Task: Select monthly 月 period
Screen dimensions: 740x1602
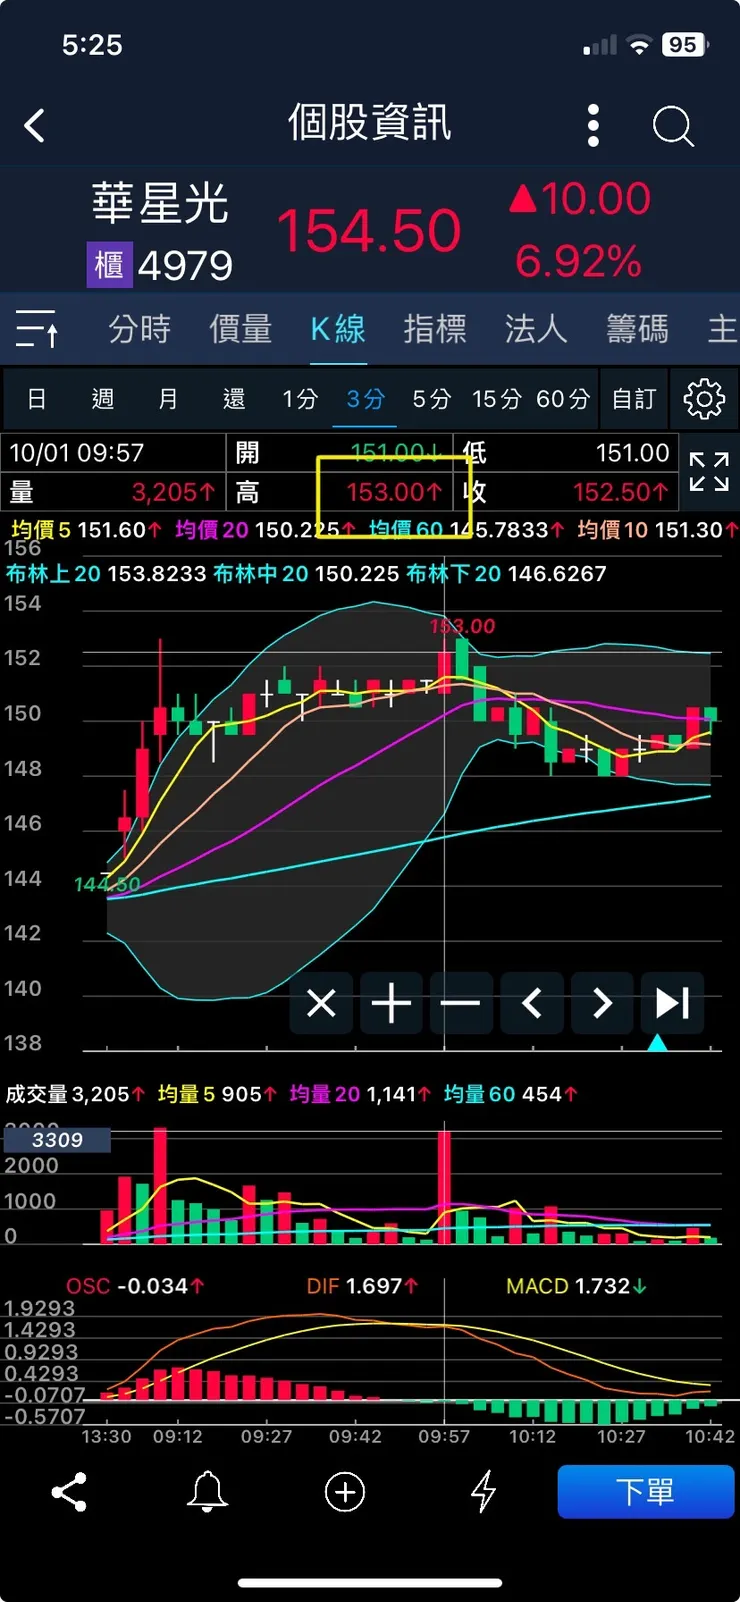Action: pos(168,399)
